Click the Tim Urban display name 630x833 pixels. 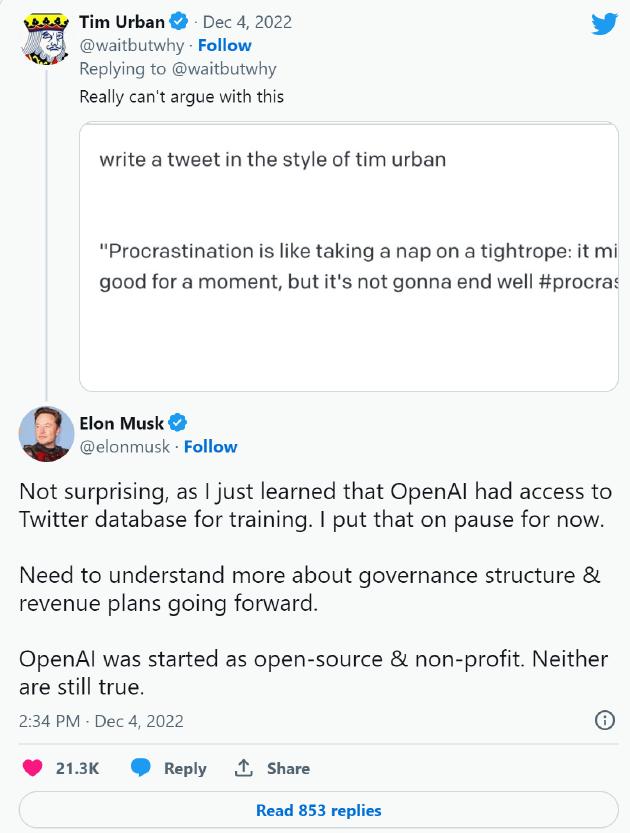(x=122, y=22)
